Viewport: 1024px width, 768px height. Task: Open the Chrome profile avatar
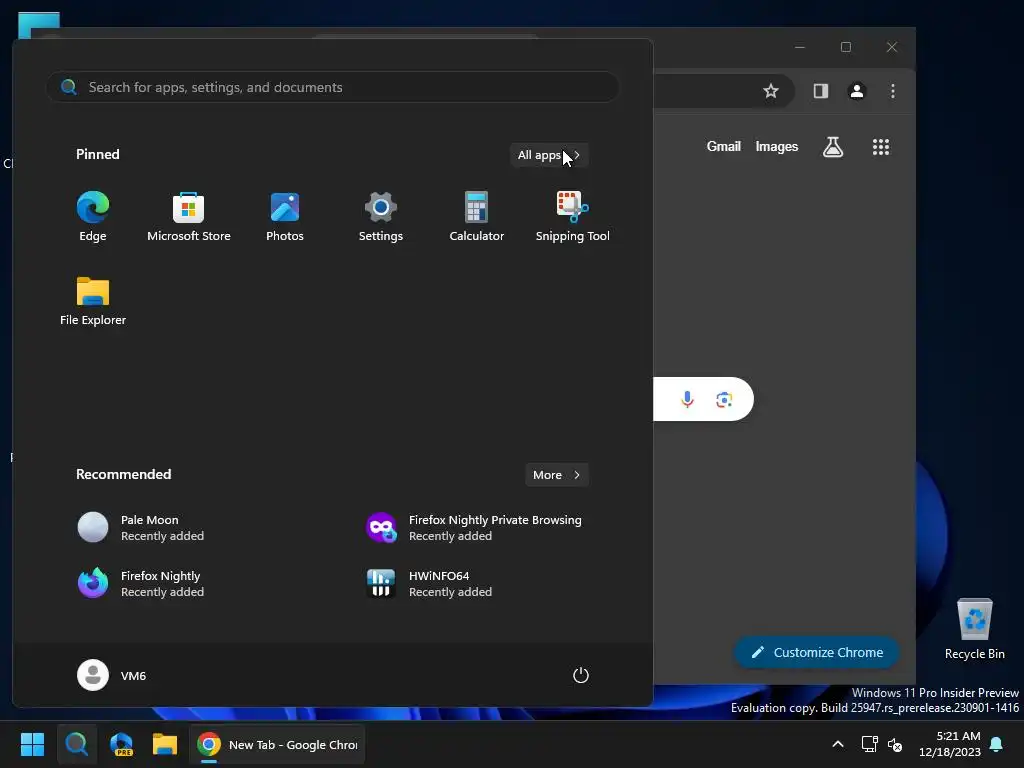click(x=857, y=91)
